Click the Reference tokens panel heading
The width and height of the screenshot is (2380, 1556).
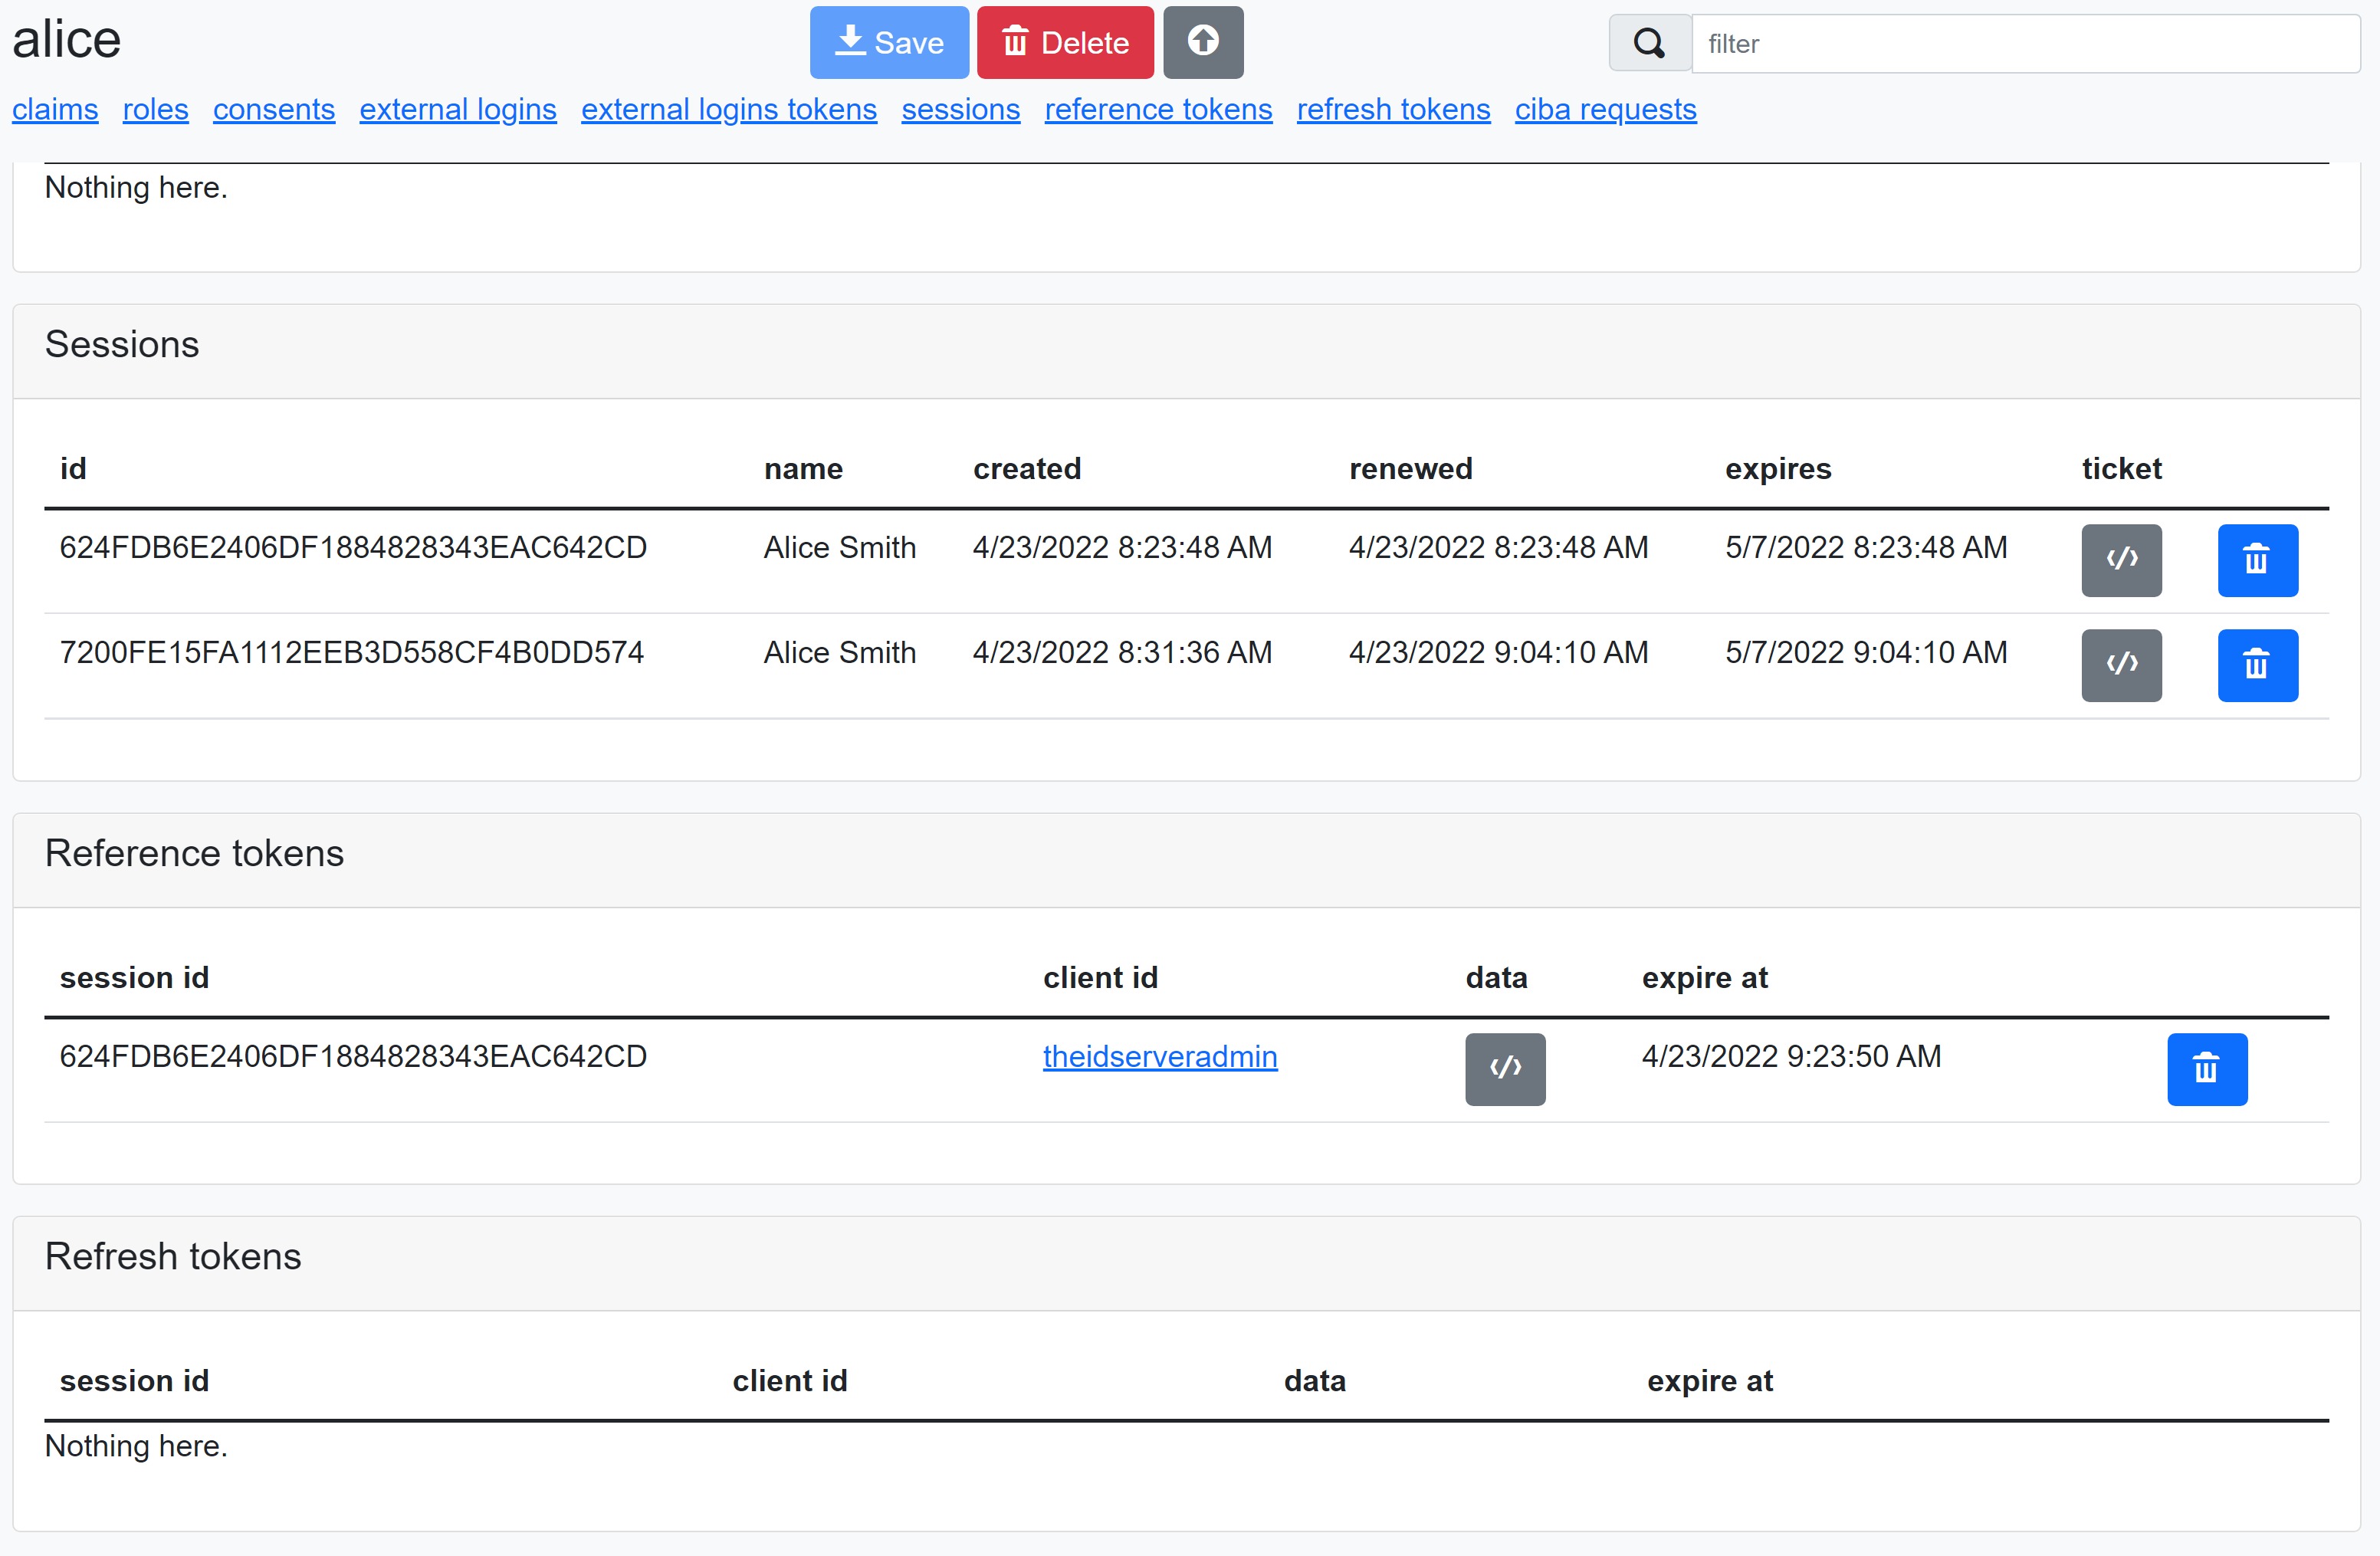coord(194,853)
